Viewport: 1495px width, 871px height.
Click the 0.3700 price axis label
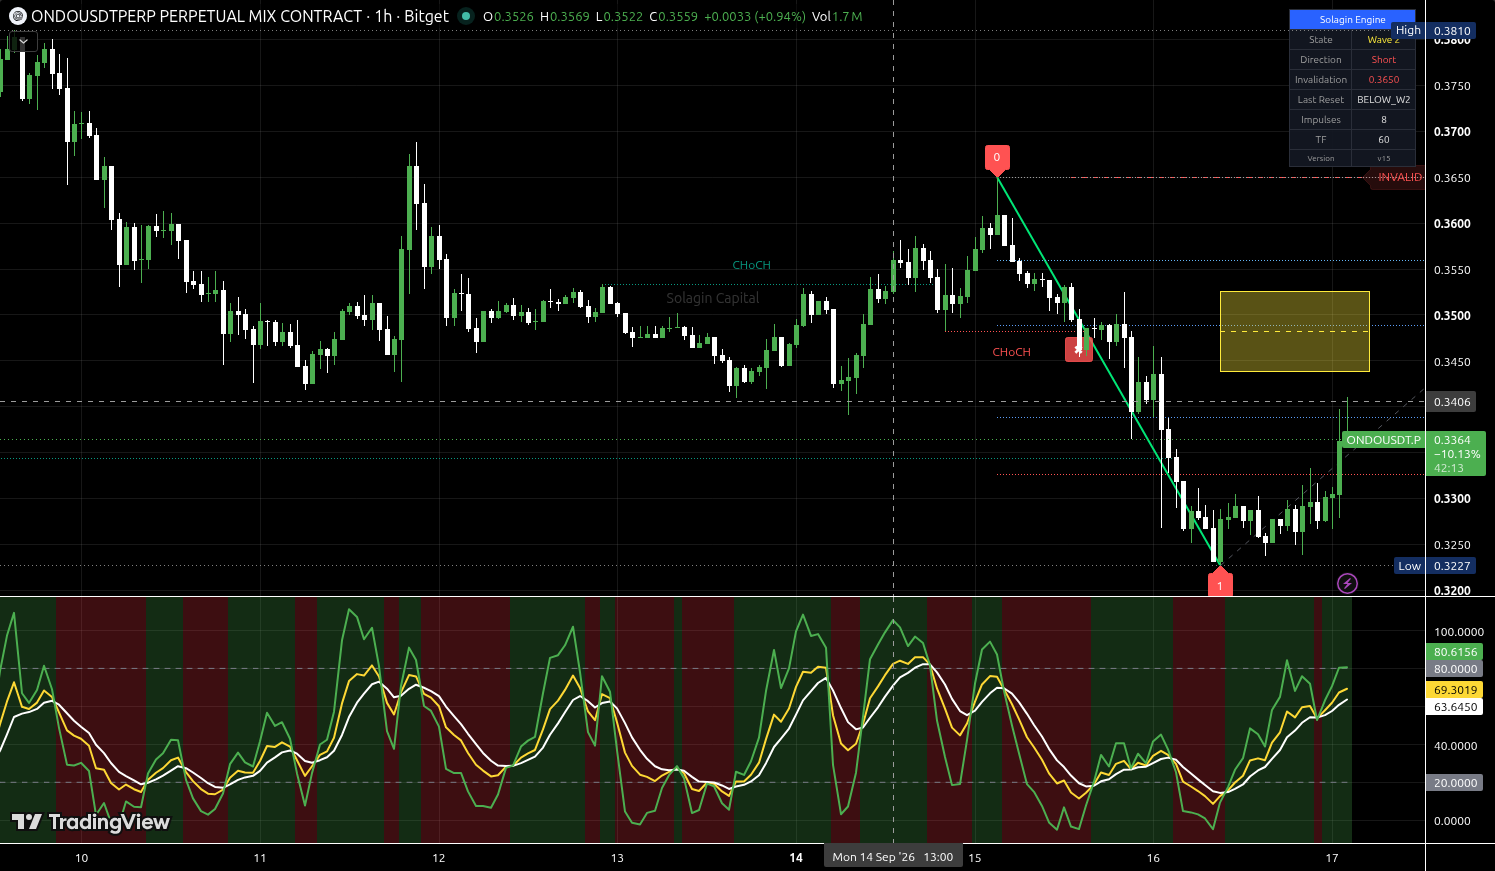point(1452,132)
